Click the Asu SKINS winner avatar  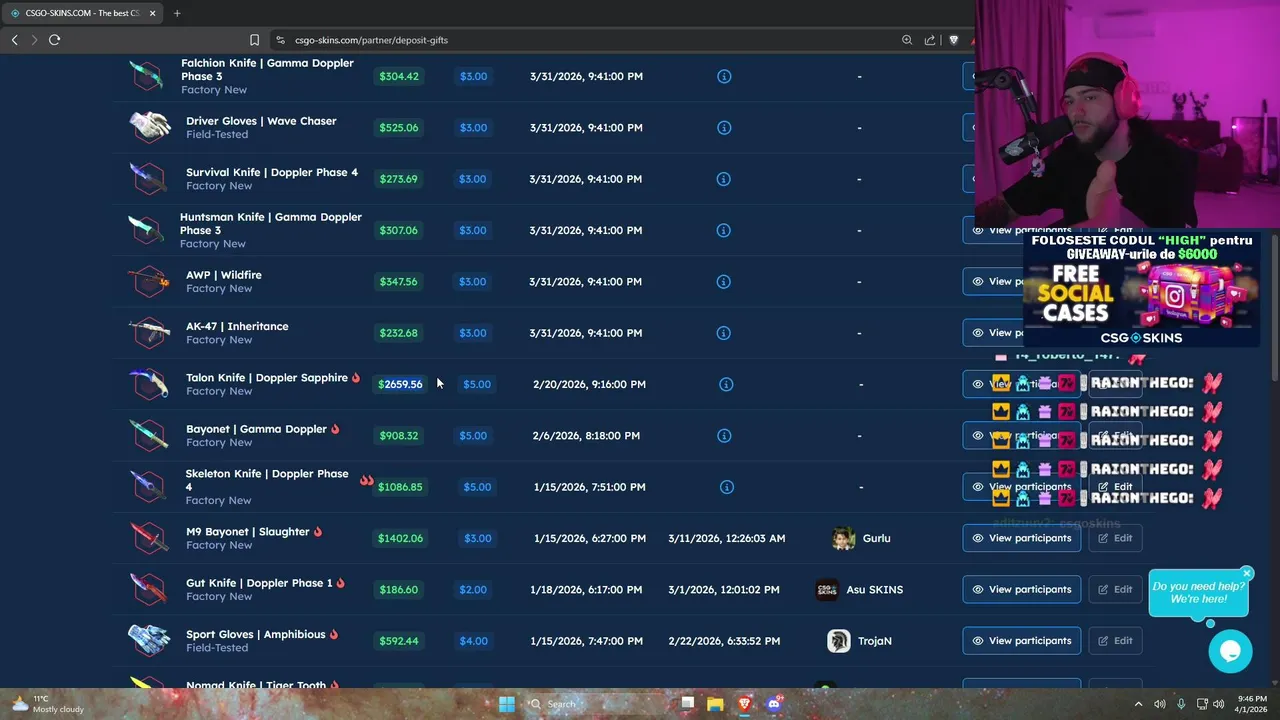827,589
